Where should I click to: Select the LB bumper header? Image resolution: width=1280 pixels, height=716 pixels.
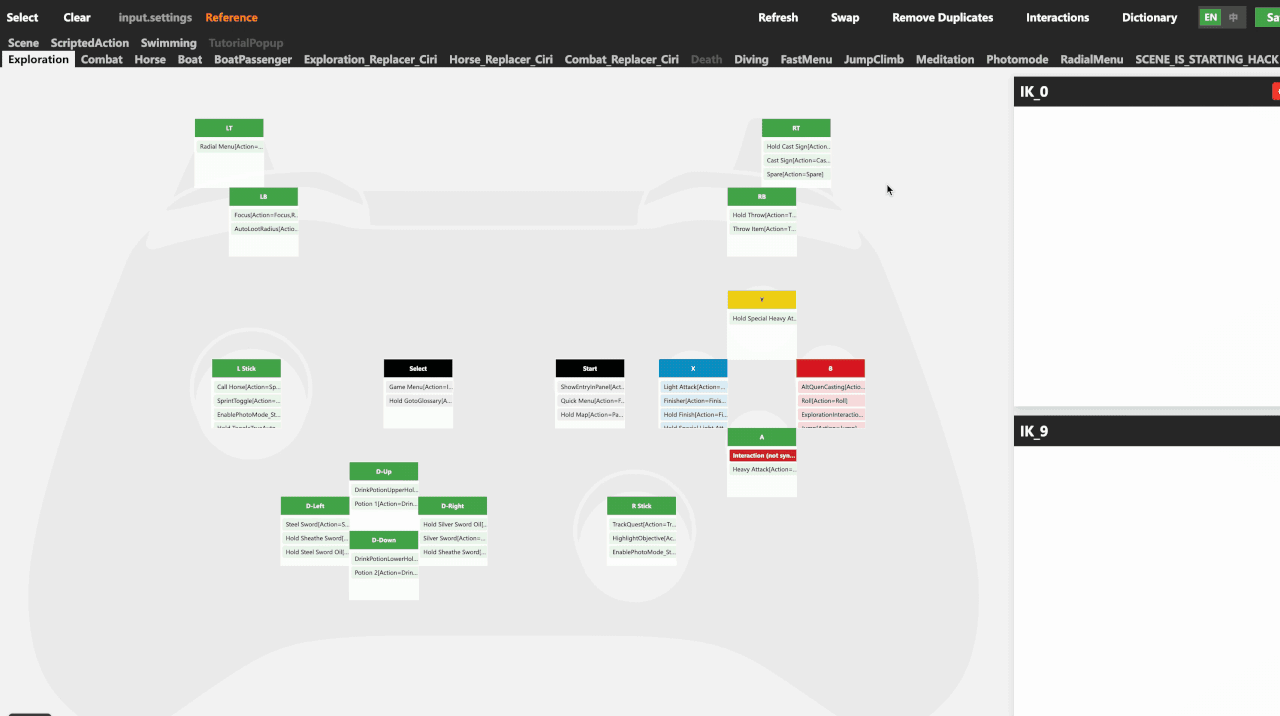pos(264,197)
